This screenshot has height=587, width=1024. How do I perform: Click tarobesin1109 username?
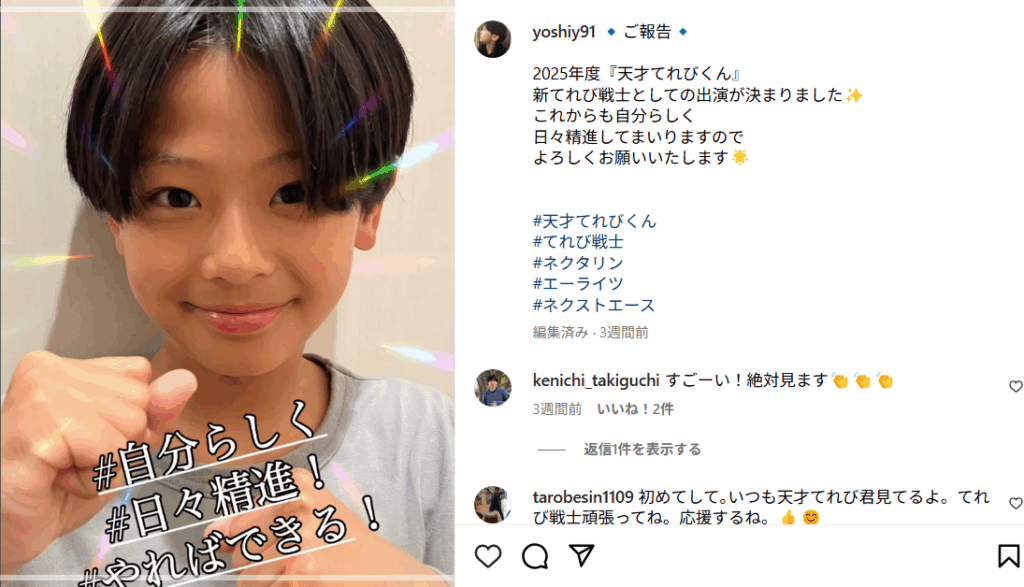[x=583, y=497]
